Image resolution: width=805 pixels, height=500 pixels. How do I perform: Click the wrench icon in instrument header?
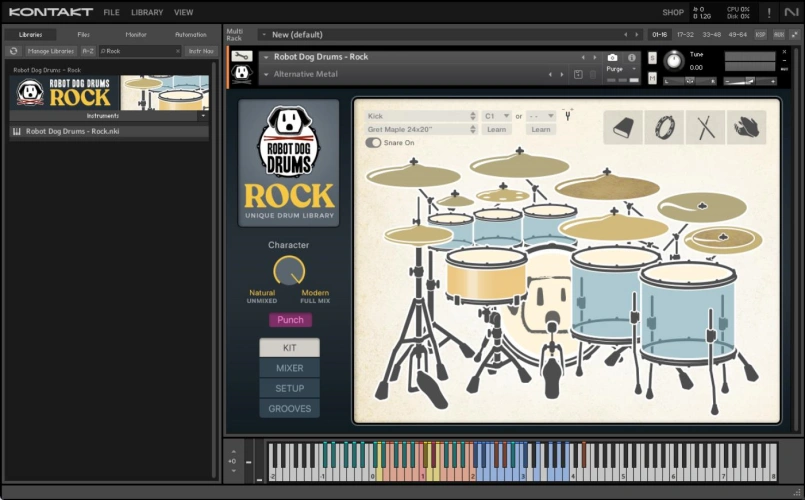(241, 56)
